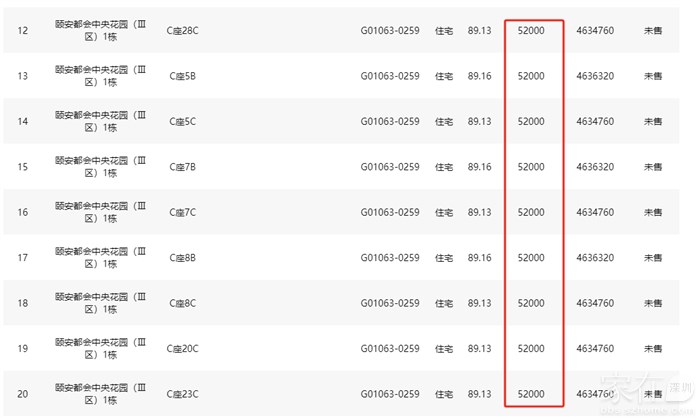Click permit number G01063-0259 in row 15
Viewport: 700px width, 418px height.
pyautogui.click(x=390, y=167)
